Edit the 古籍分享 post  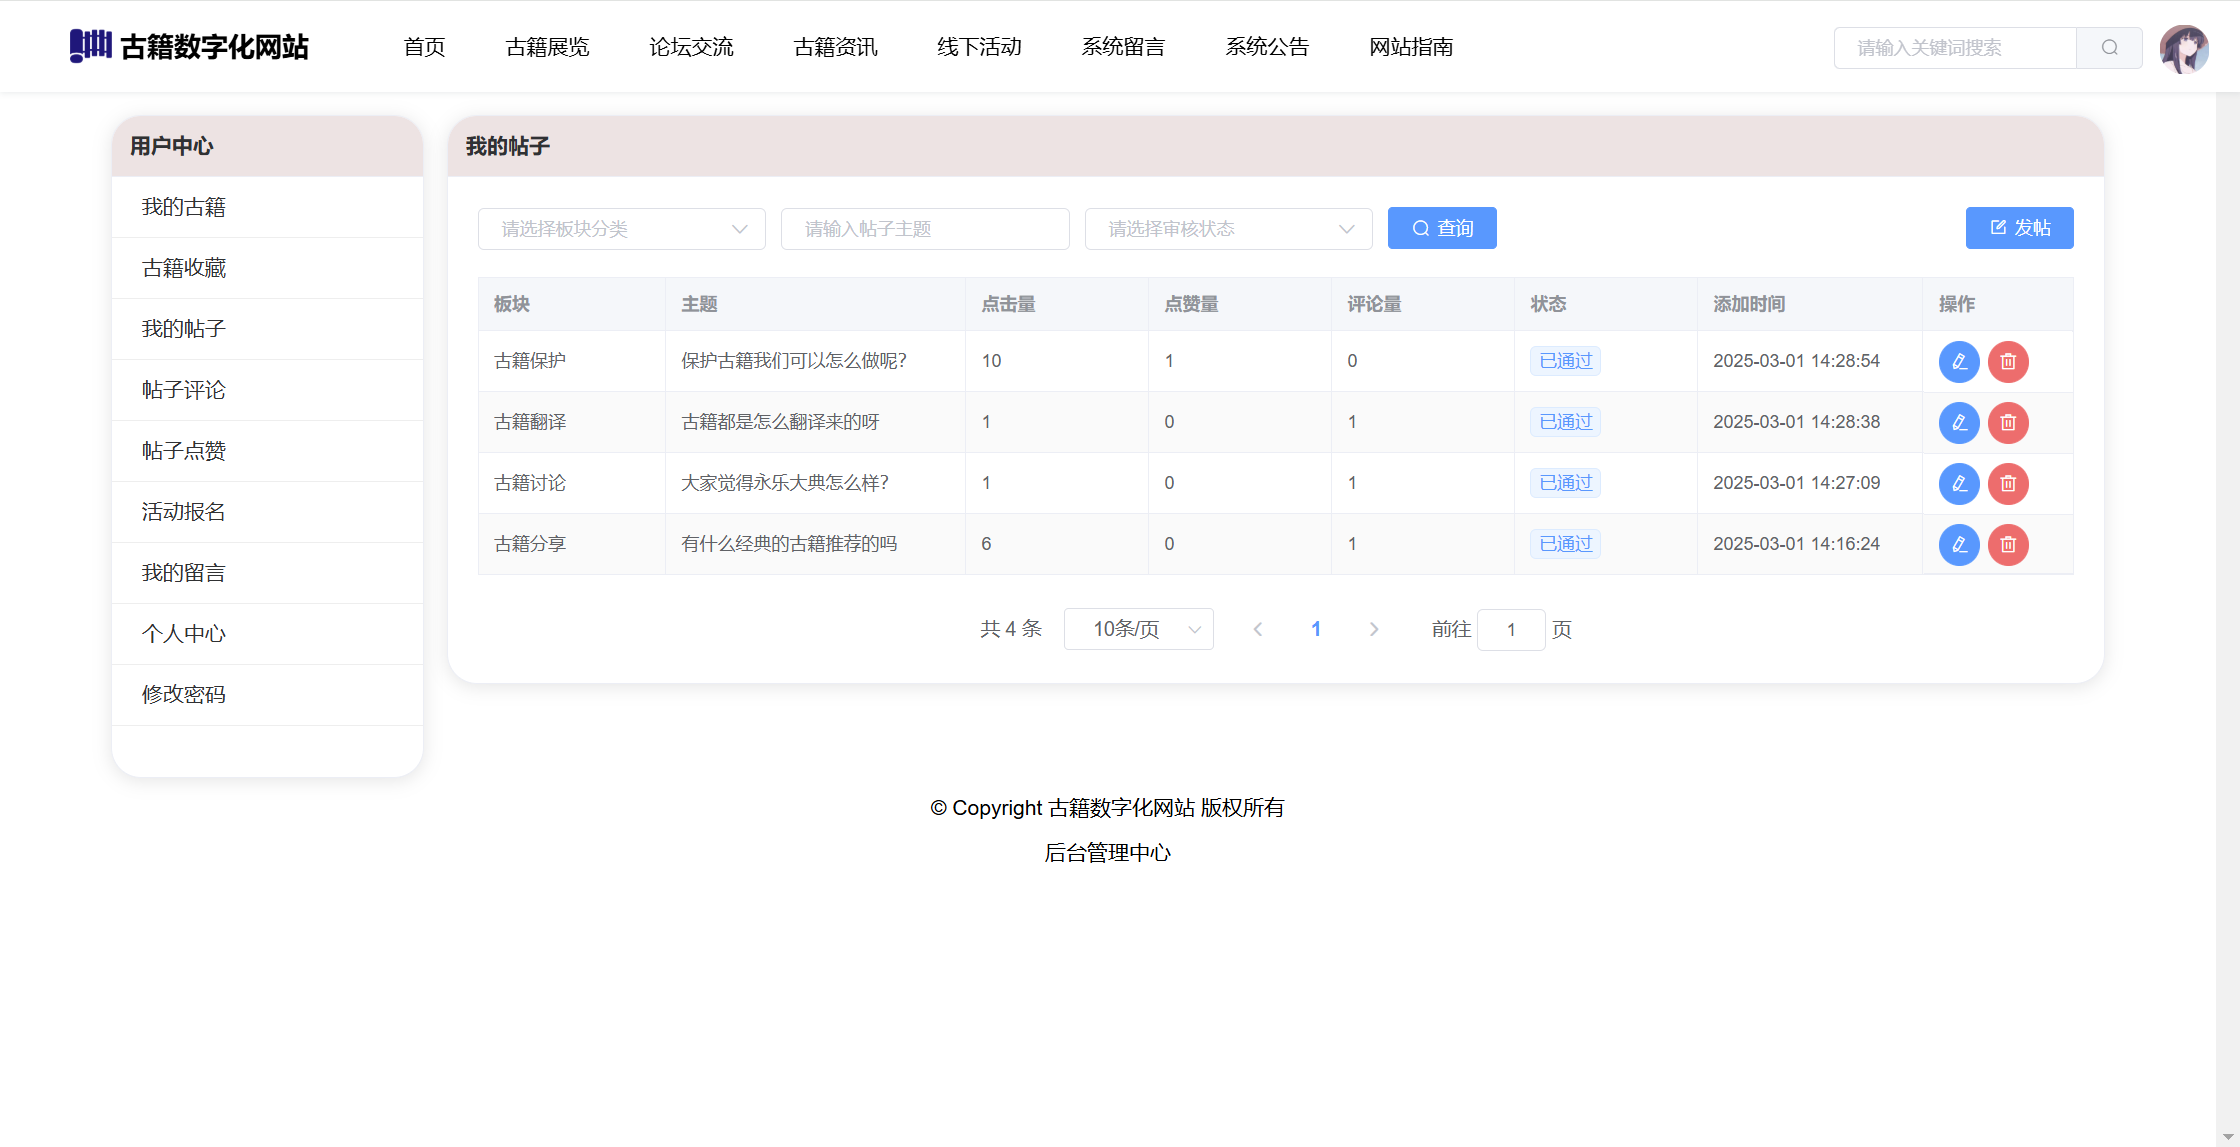click(x=1958, y=544)
